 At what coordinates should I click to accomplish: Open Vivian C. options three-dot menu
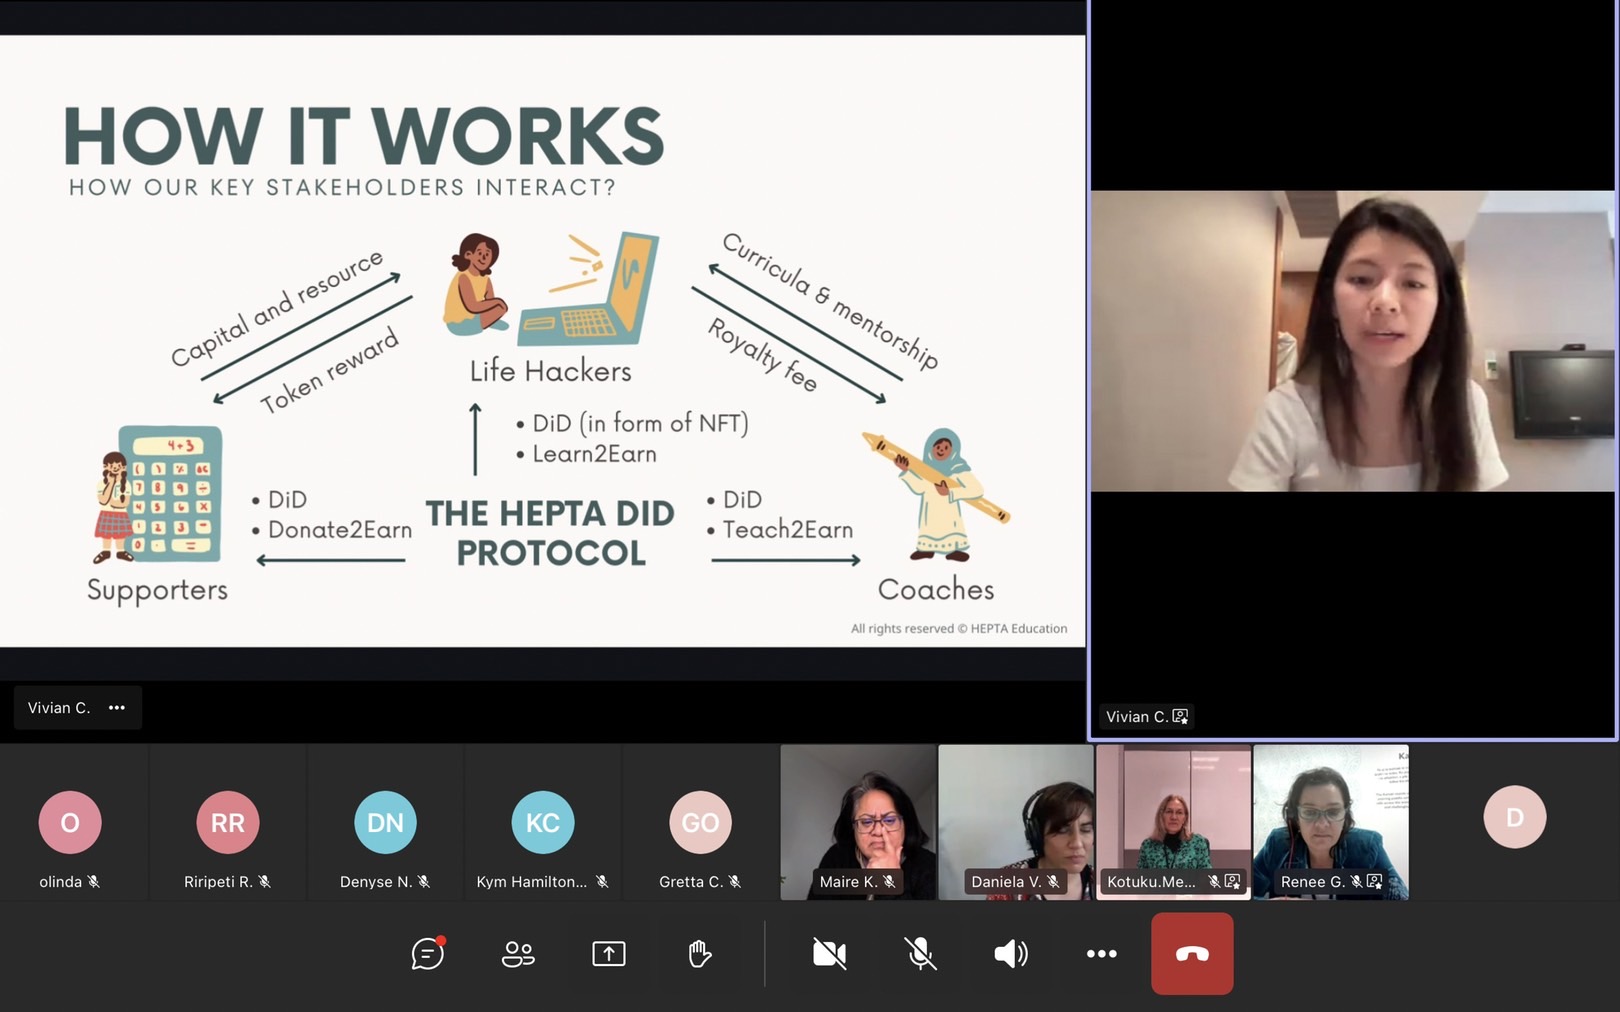117,708
